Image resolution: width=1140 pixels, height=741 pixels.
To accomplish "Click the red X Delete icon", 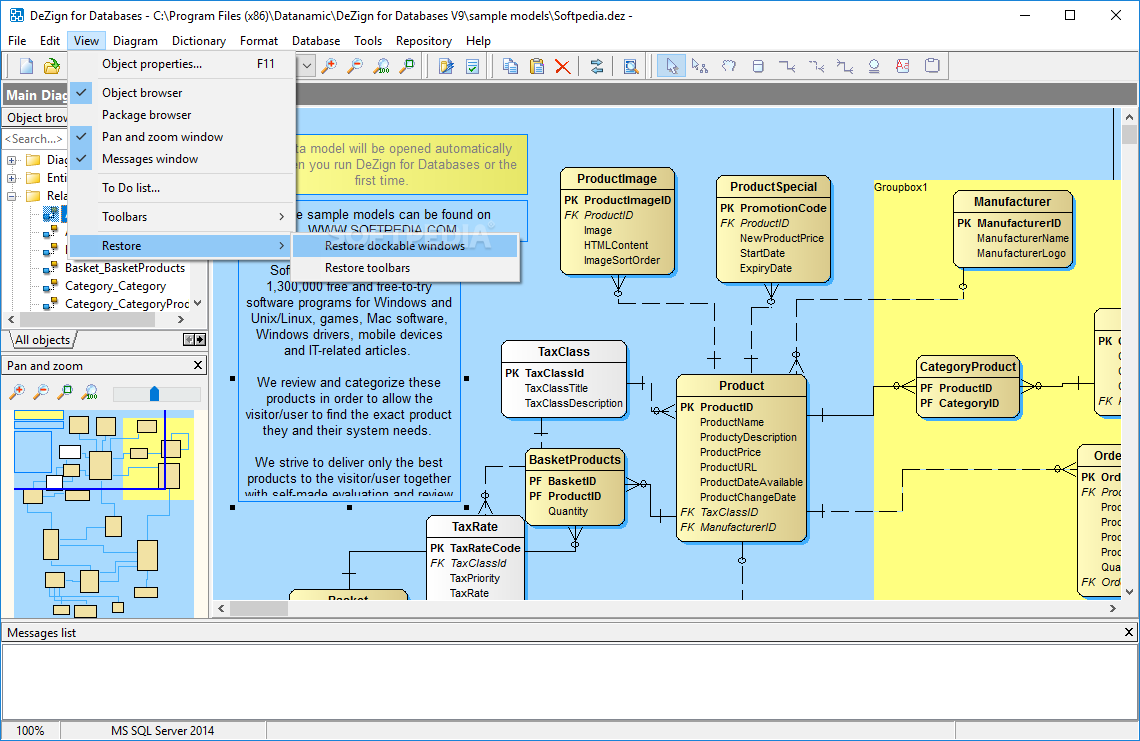I will [562, 66].
